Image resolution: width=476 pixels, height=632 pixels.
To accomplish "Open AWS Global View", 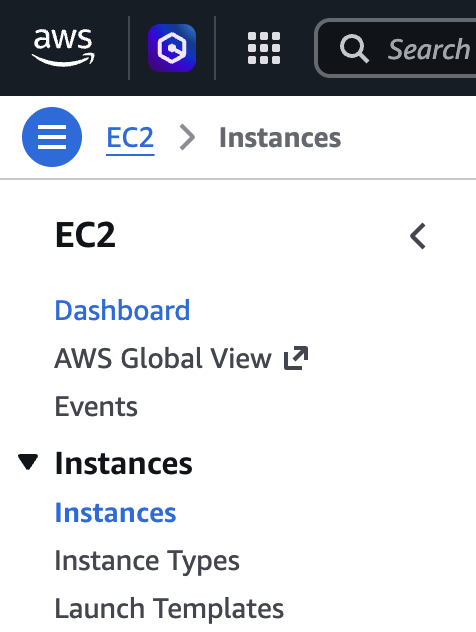I will pos(163,358).
